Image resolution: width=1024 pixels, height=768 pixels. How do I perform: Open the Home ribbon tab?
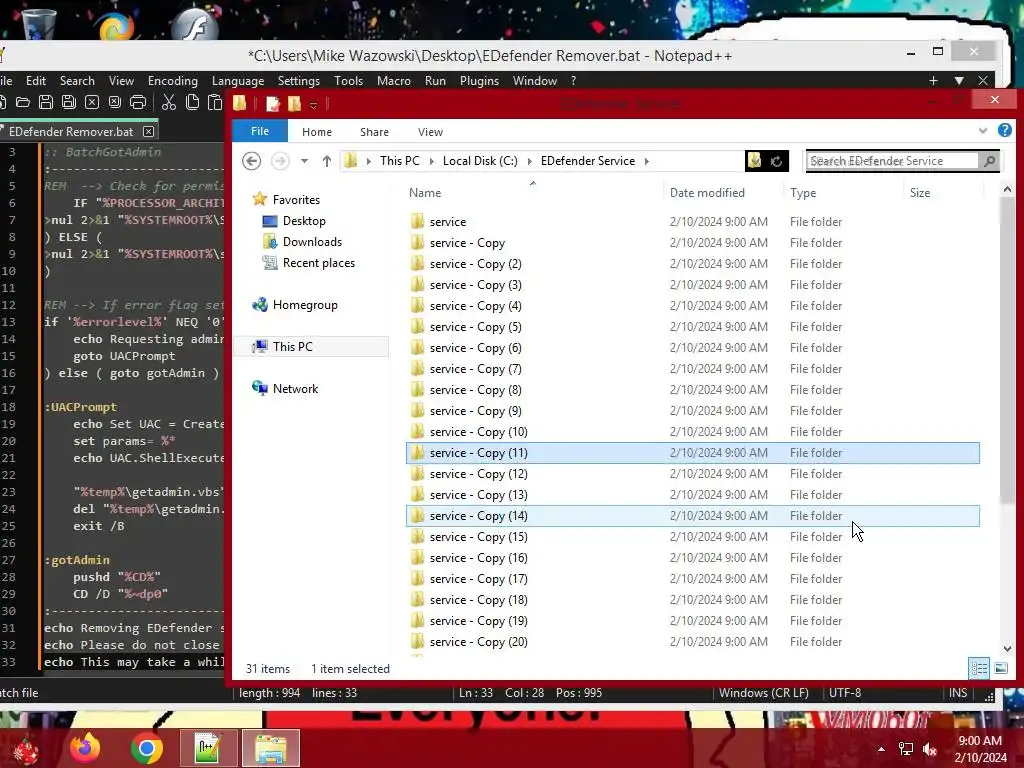317,132
